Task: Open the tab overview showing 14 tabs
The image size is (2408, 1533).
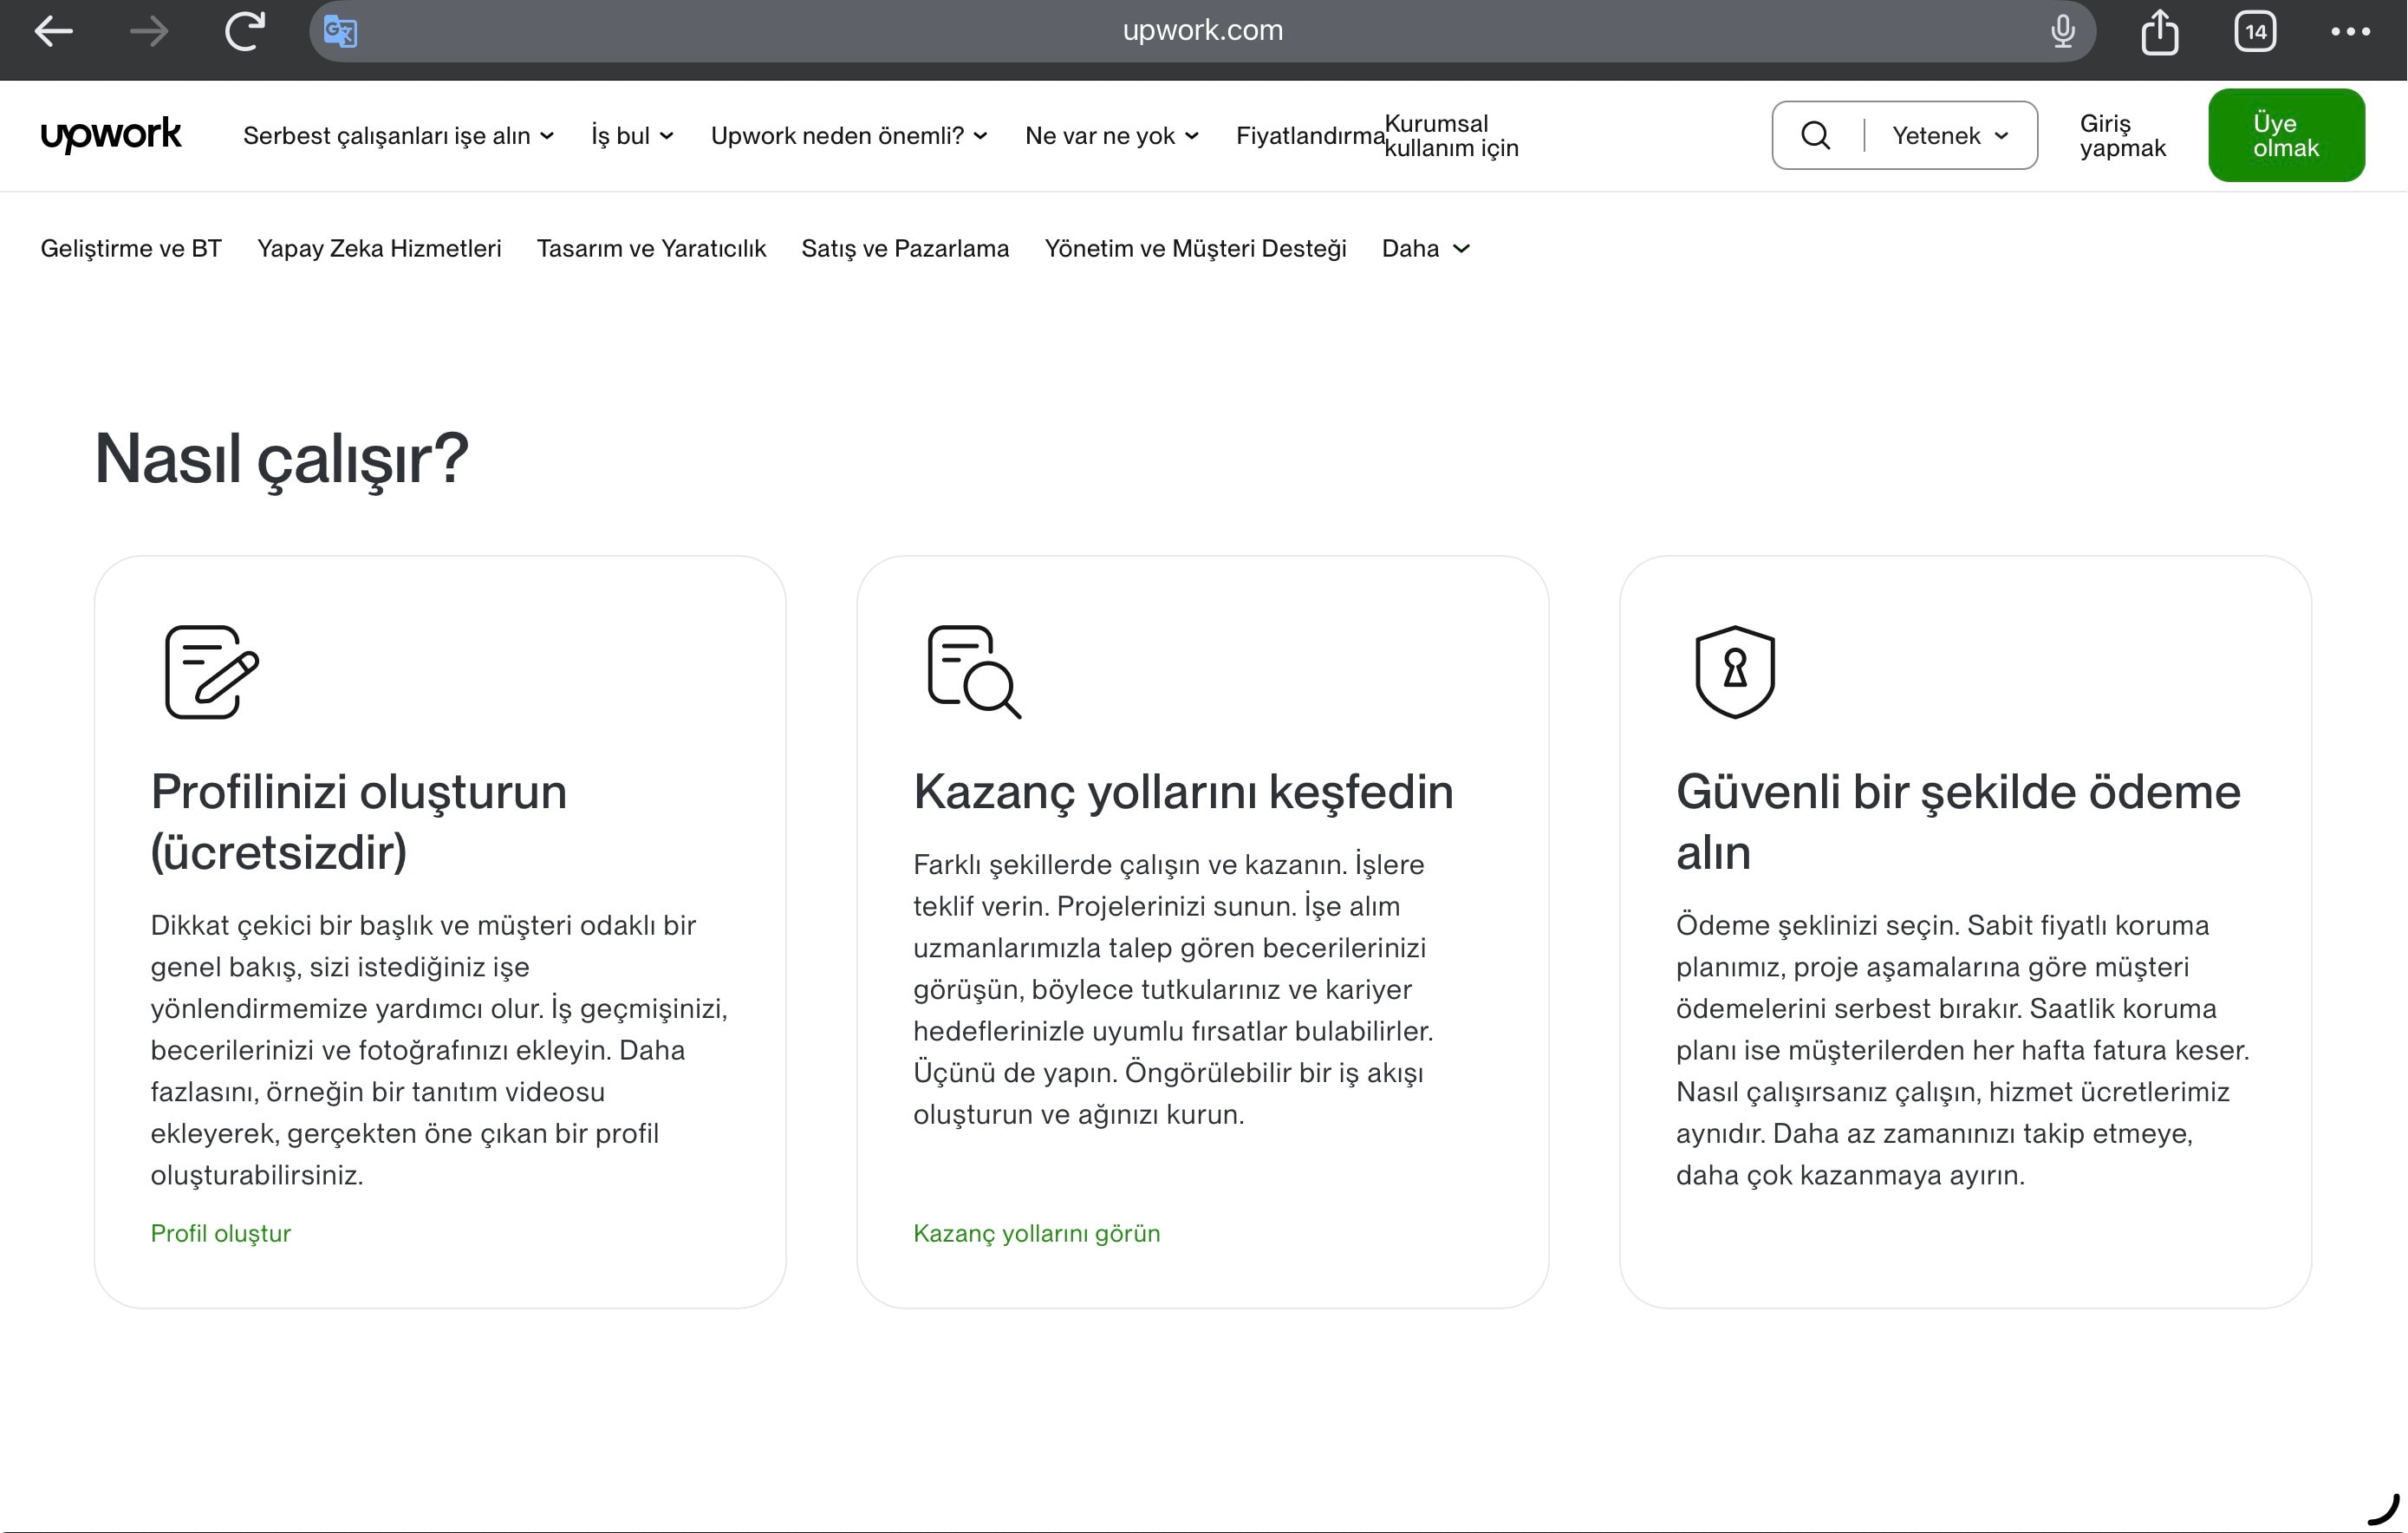Action: [x=2256, y=31]
